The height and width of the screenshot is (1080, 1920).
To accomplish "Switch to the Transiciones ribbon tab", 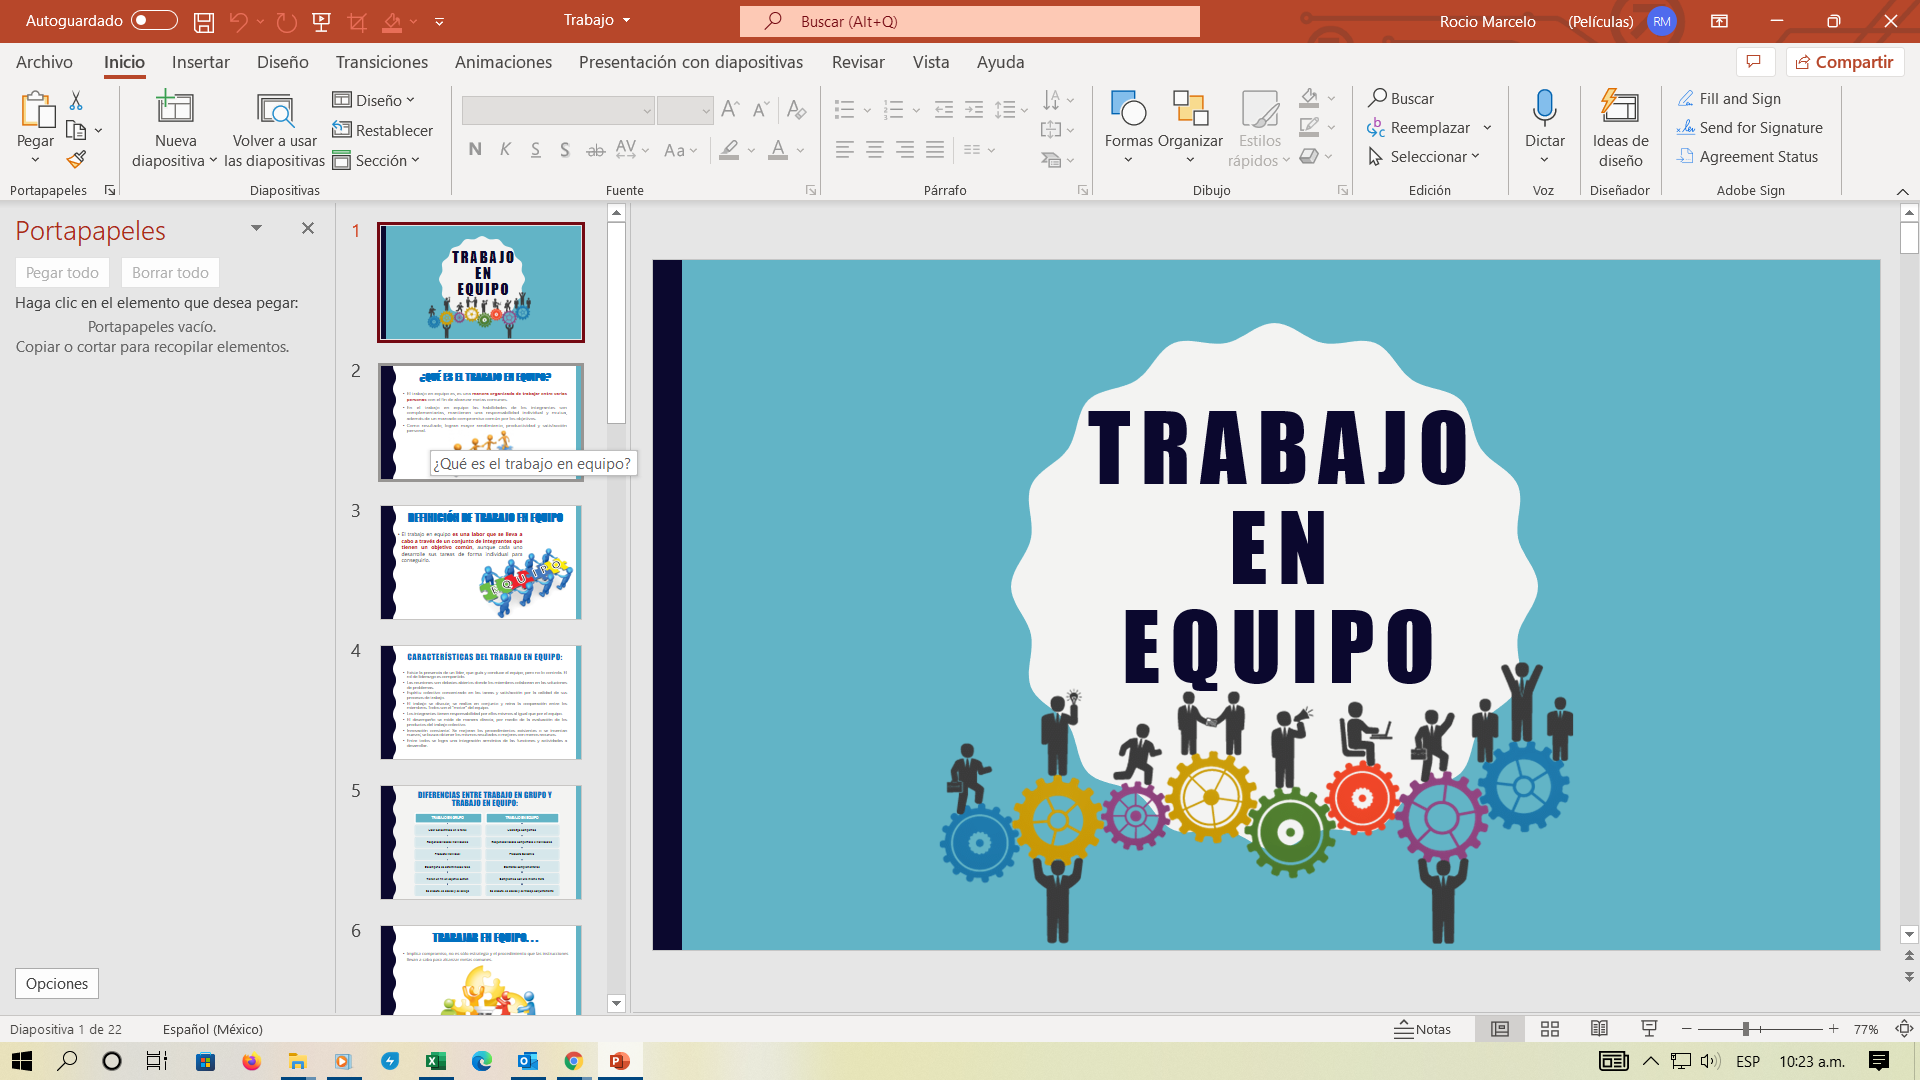I will coord(381,62).
